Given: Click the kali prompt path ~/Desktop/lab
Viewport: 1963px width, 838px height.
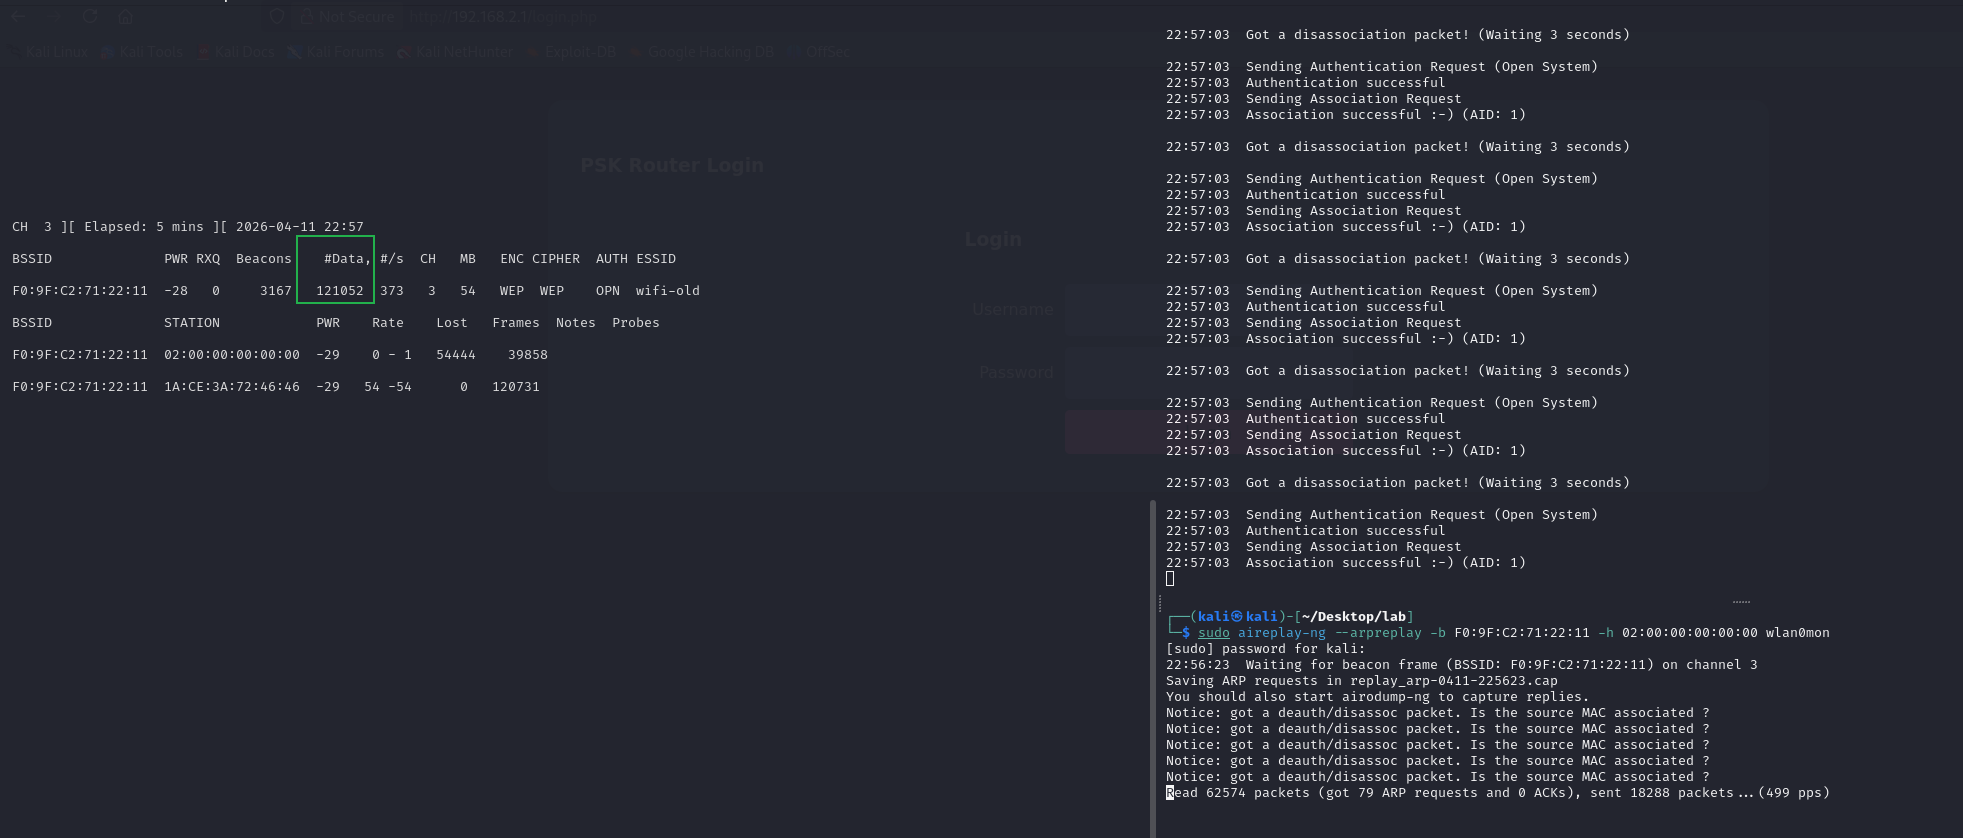Looking at the screenshot, I should point(1354,617).
